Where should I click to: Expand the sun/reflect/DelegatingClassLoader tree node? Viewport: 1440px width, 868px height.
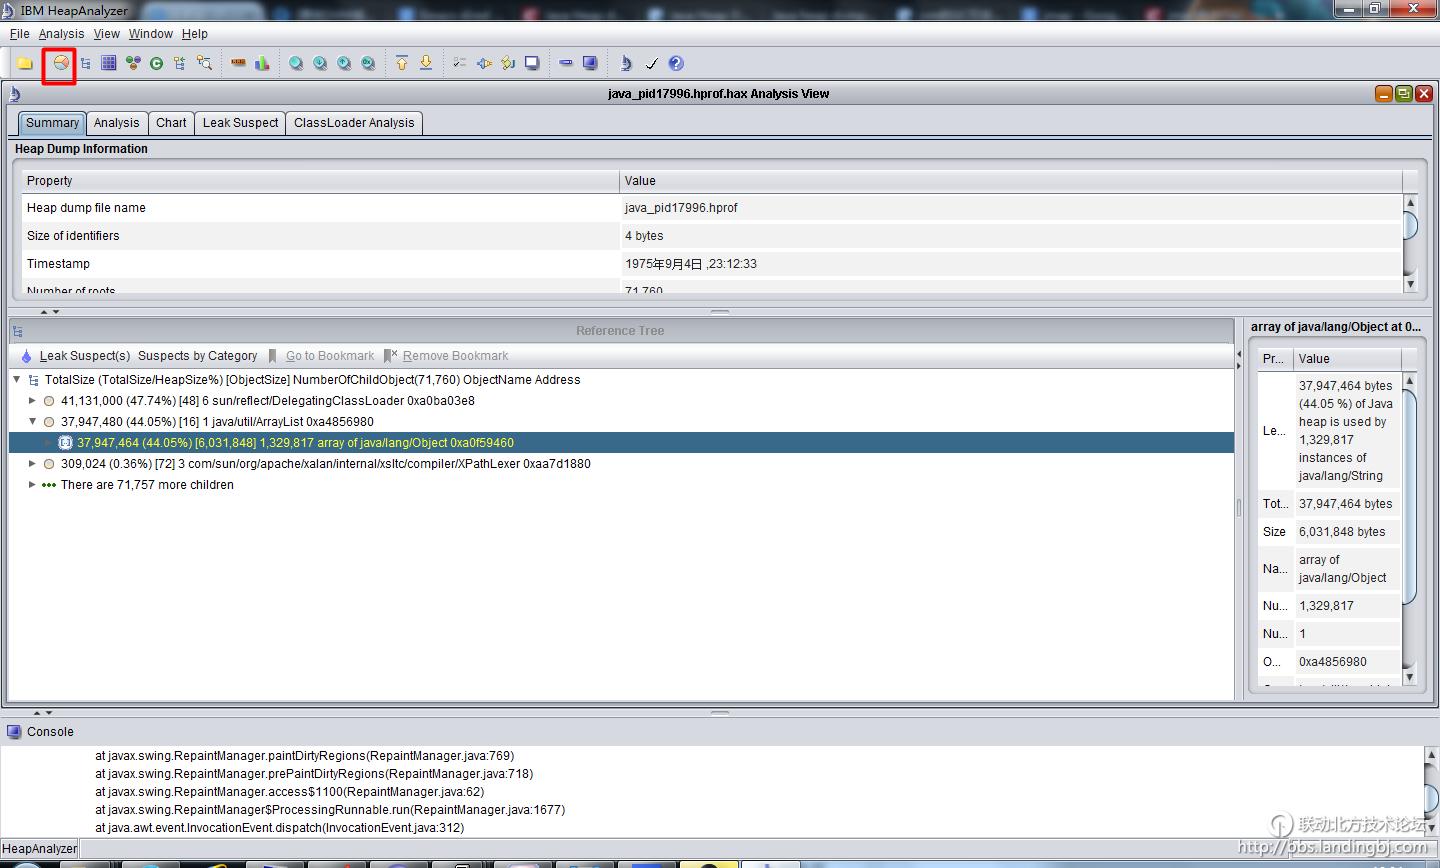(x=32, y=401)
